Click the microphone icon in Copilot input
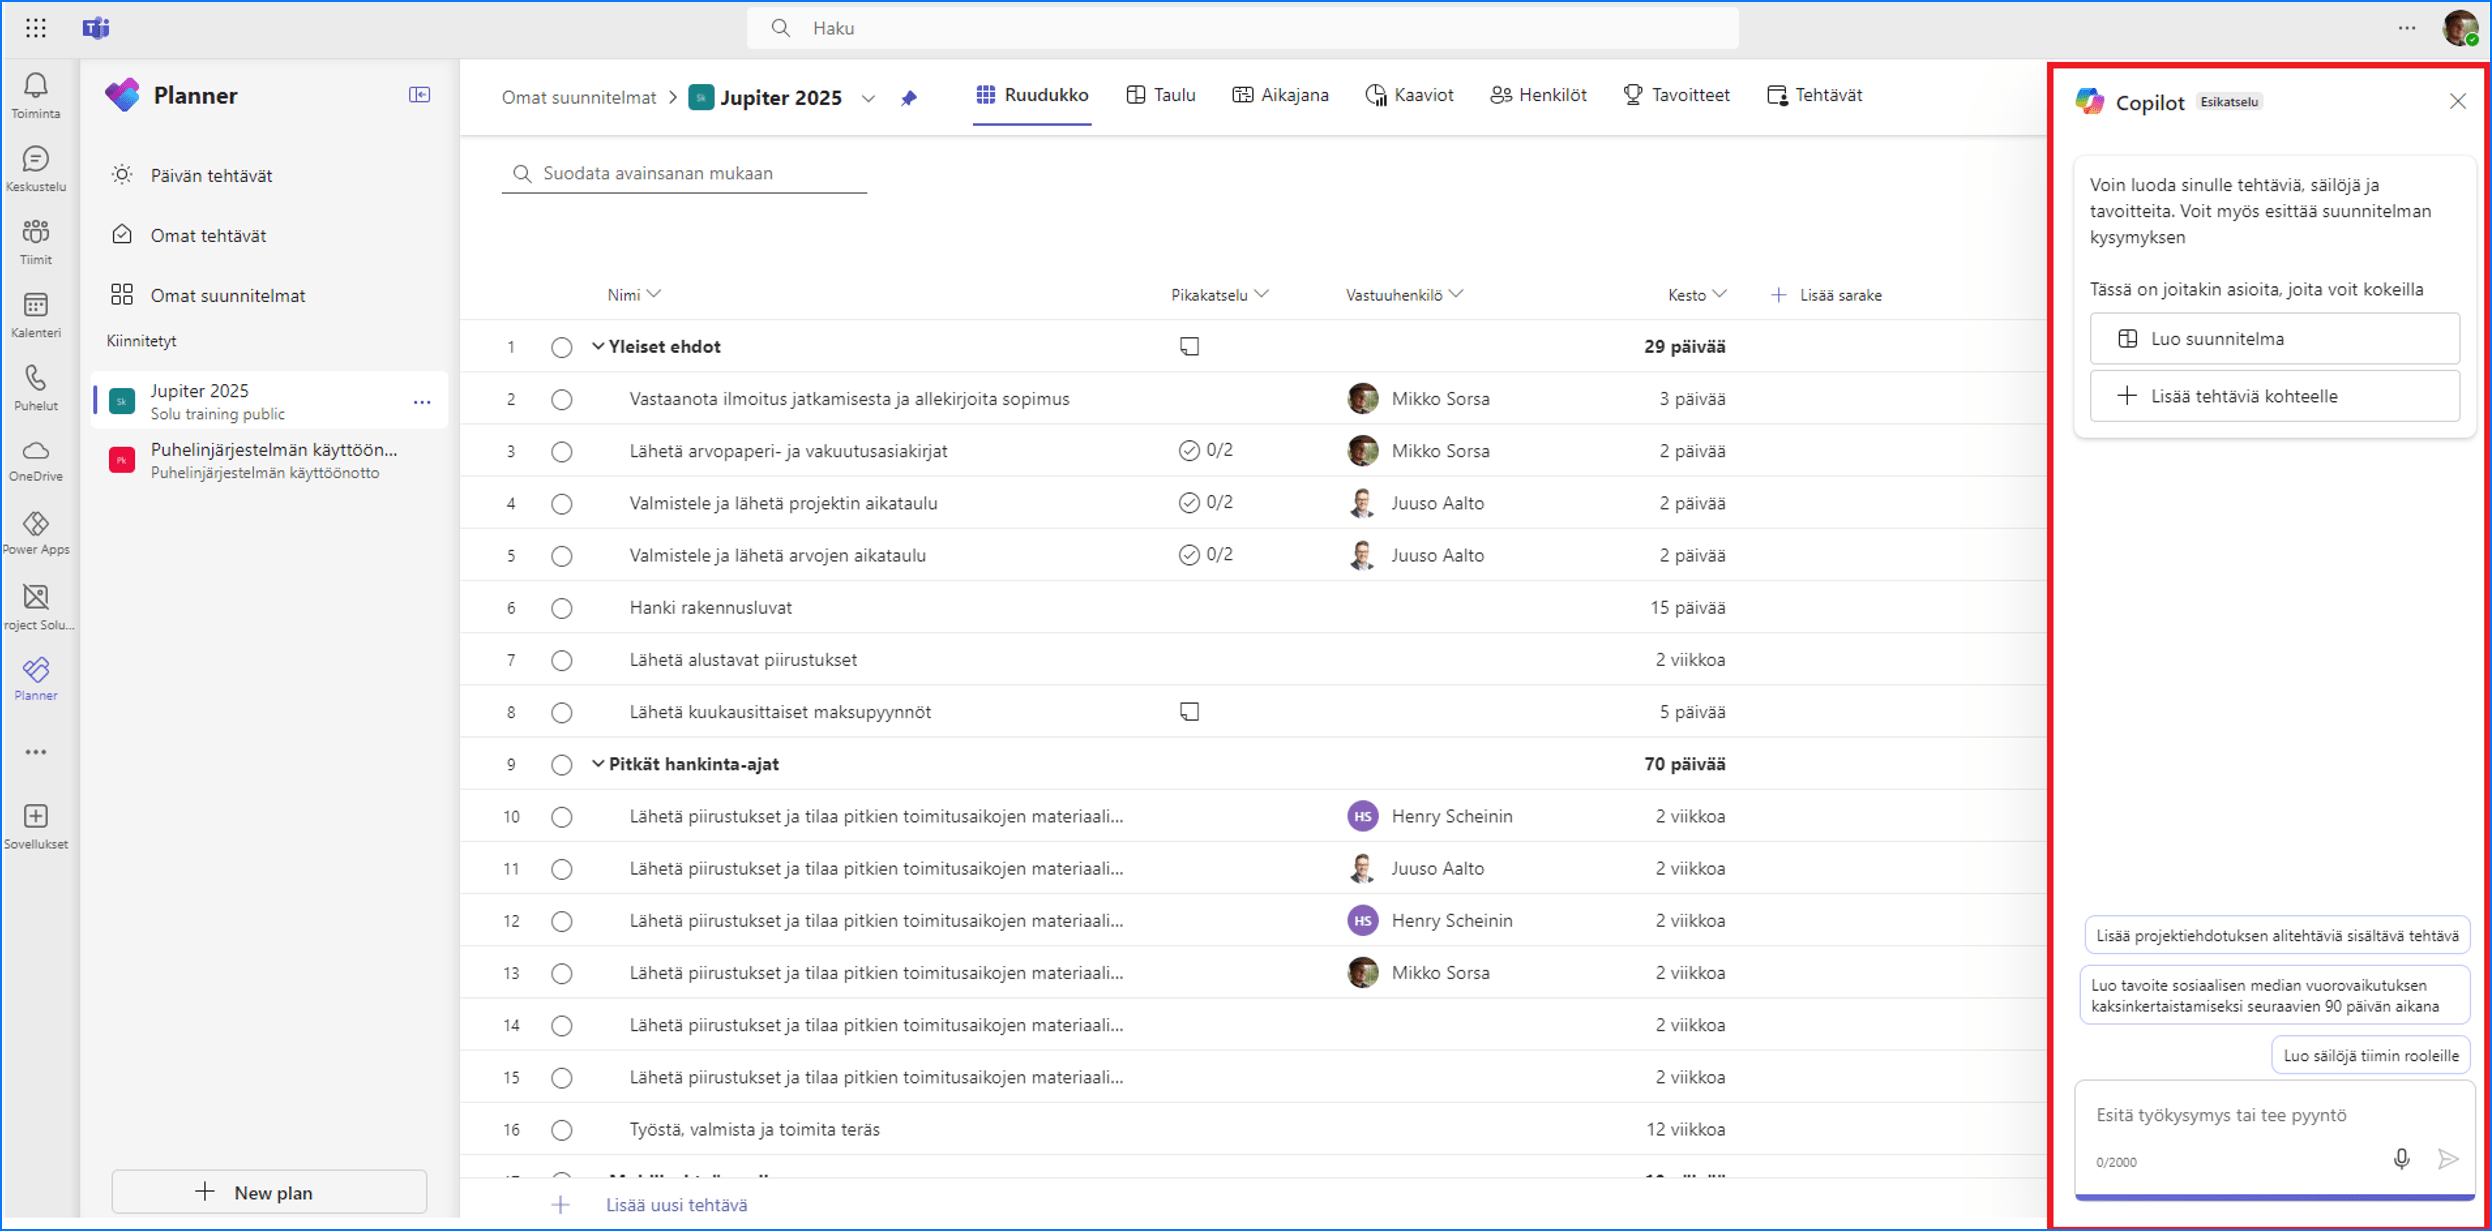The width and height of the screenshot is (2492, 1231). click(x=2401, y=1158)
